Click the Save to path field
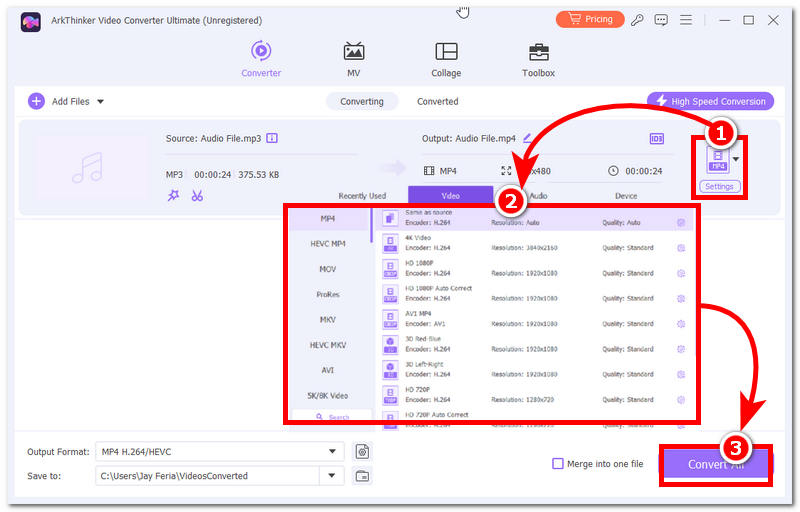800x512 pixels. tap(208, 476)
